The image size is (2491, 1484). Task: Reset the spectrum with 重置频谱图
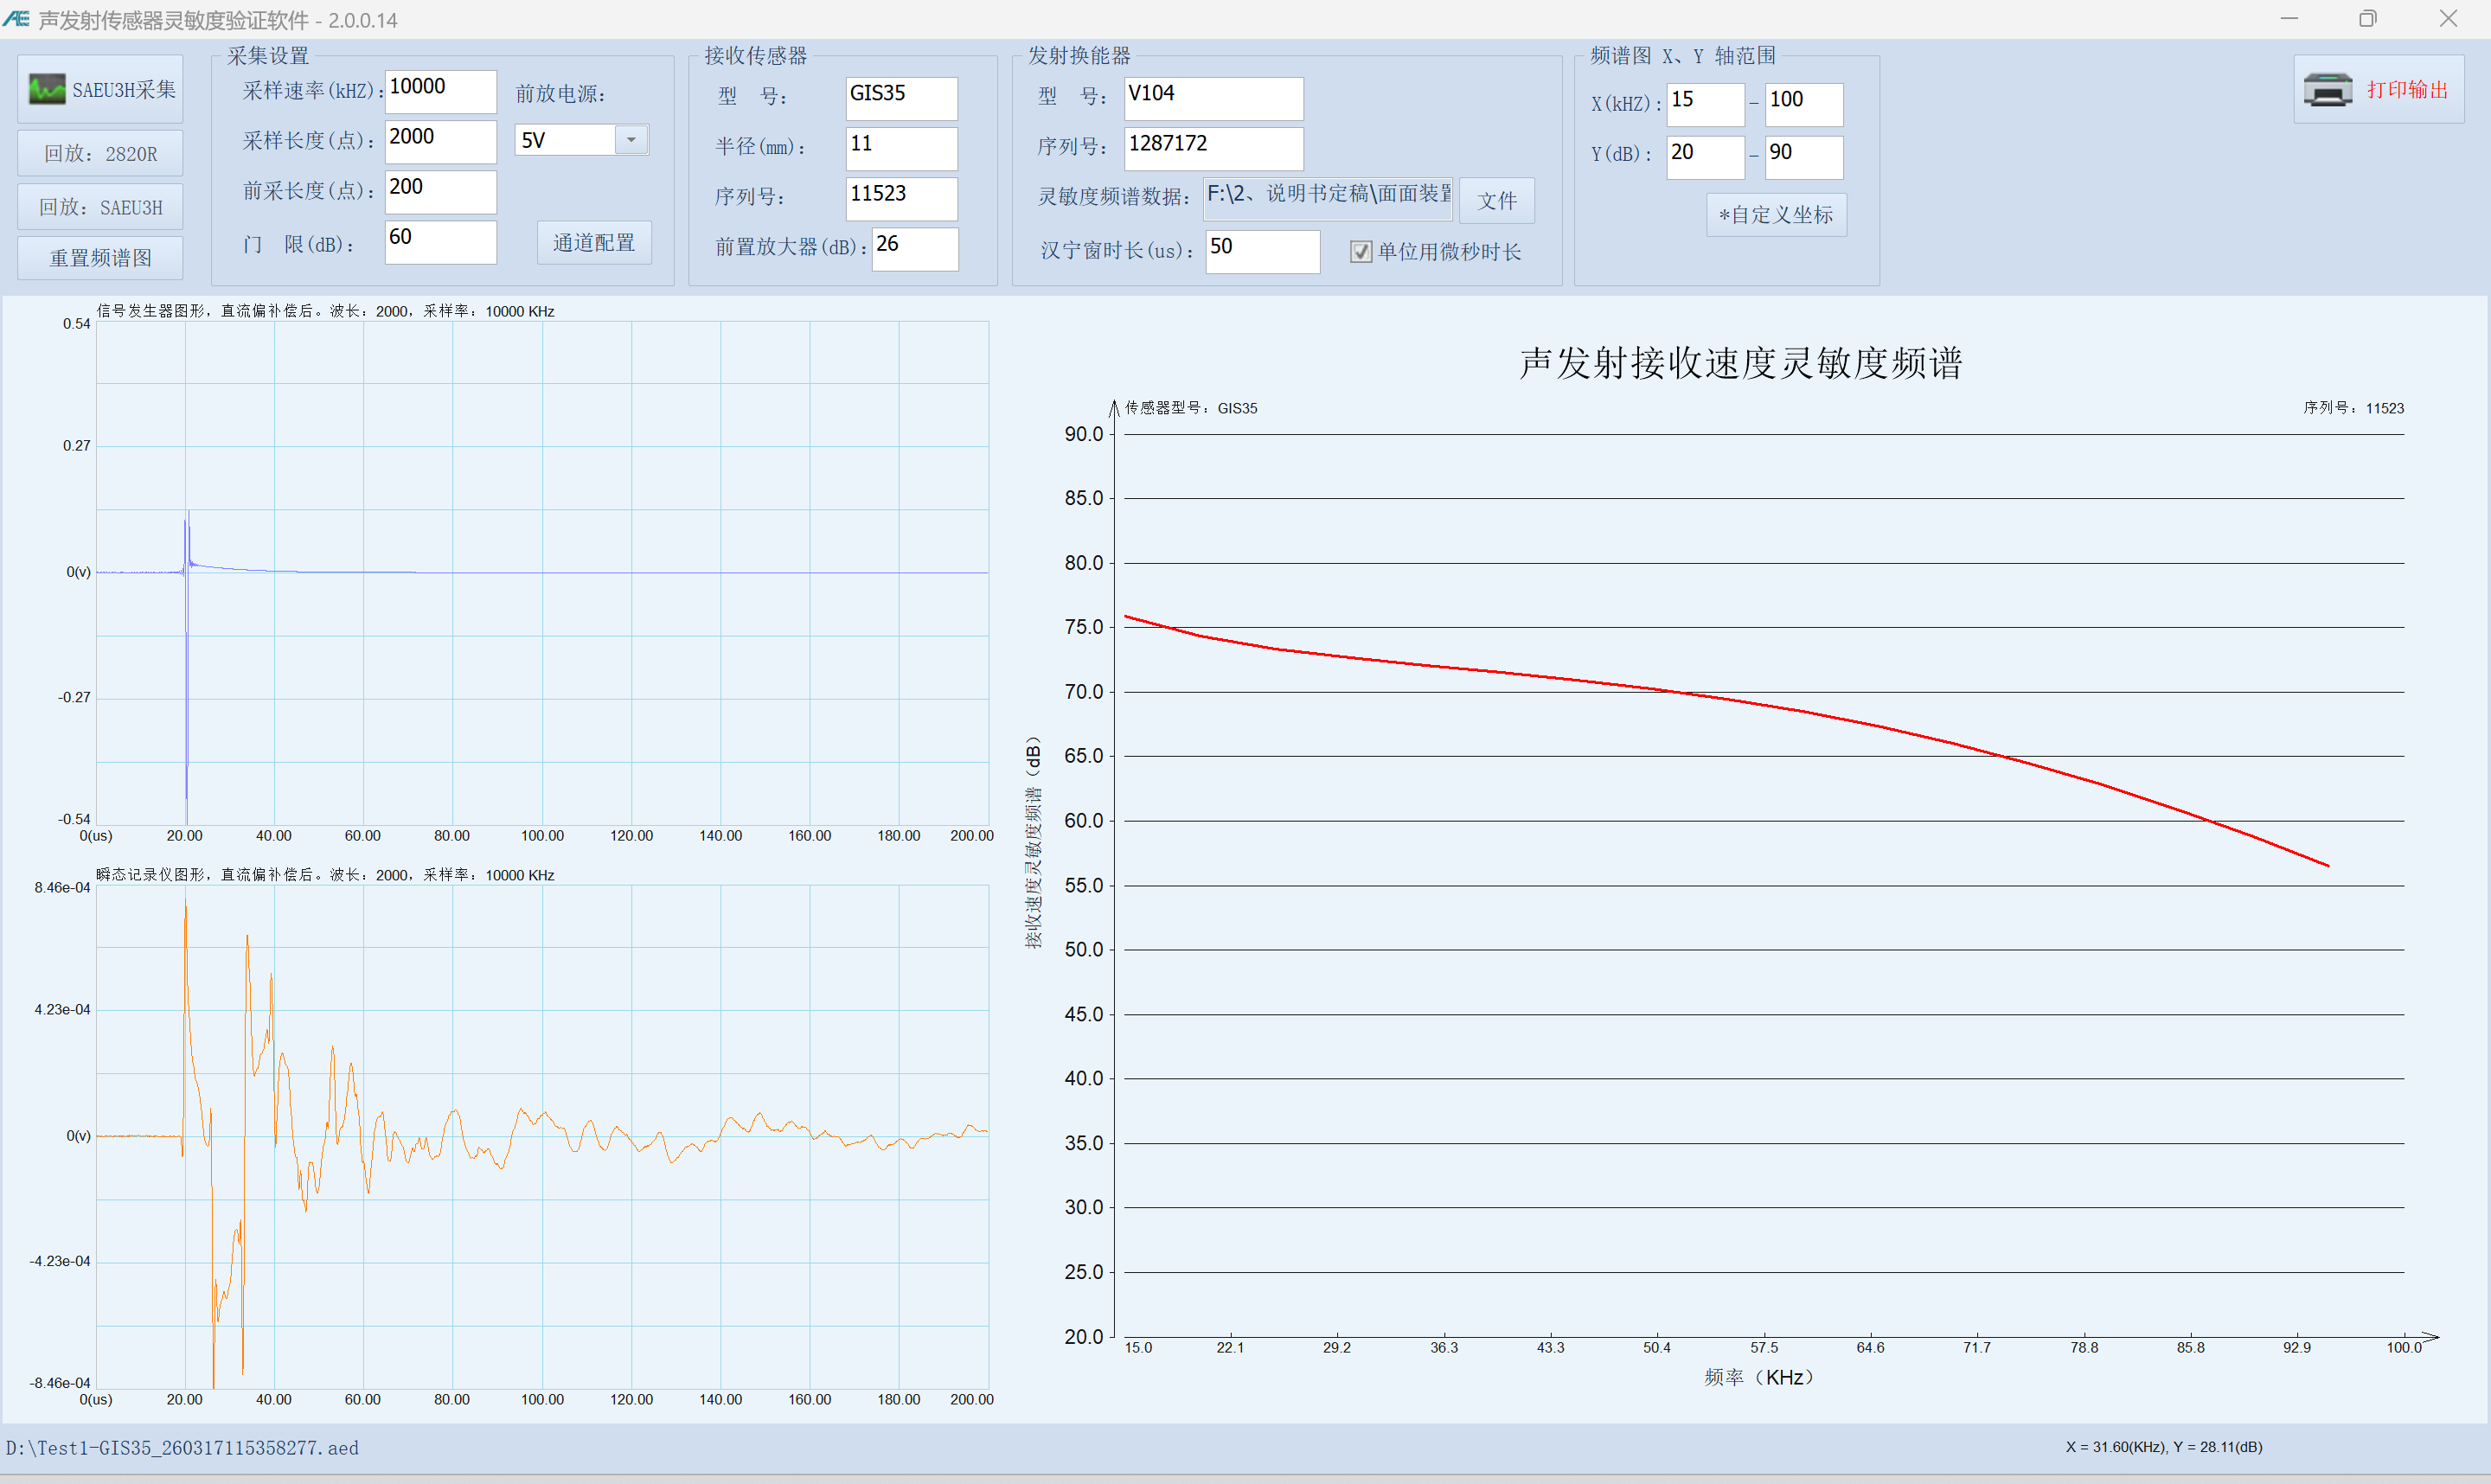pos(100,257)
